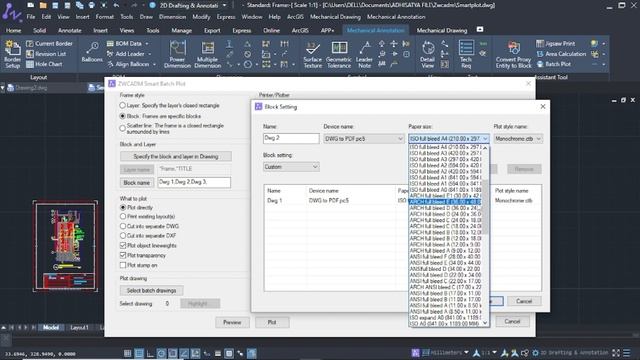Screen dimensions: 640x360
Task: Click the Add Leader icon
Action: pyautogui.click(x=110, y=54)
